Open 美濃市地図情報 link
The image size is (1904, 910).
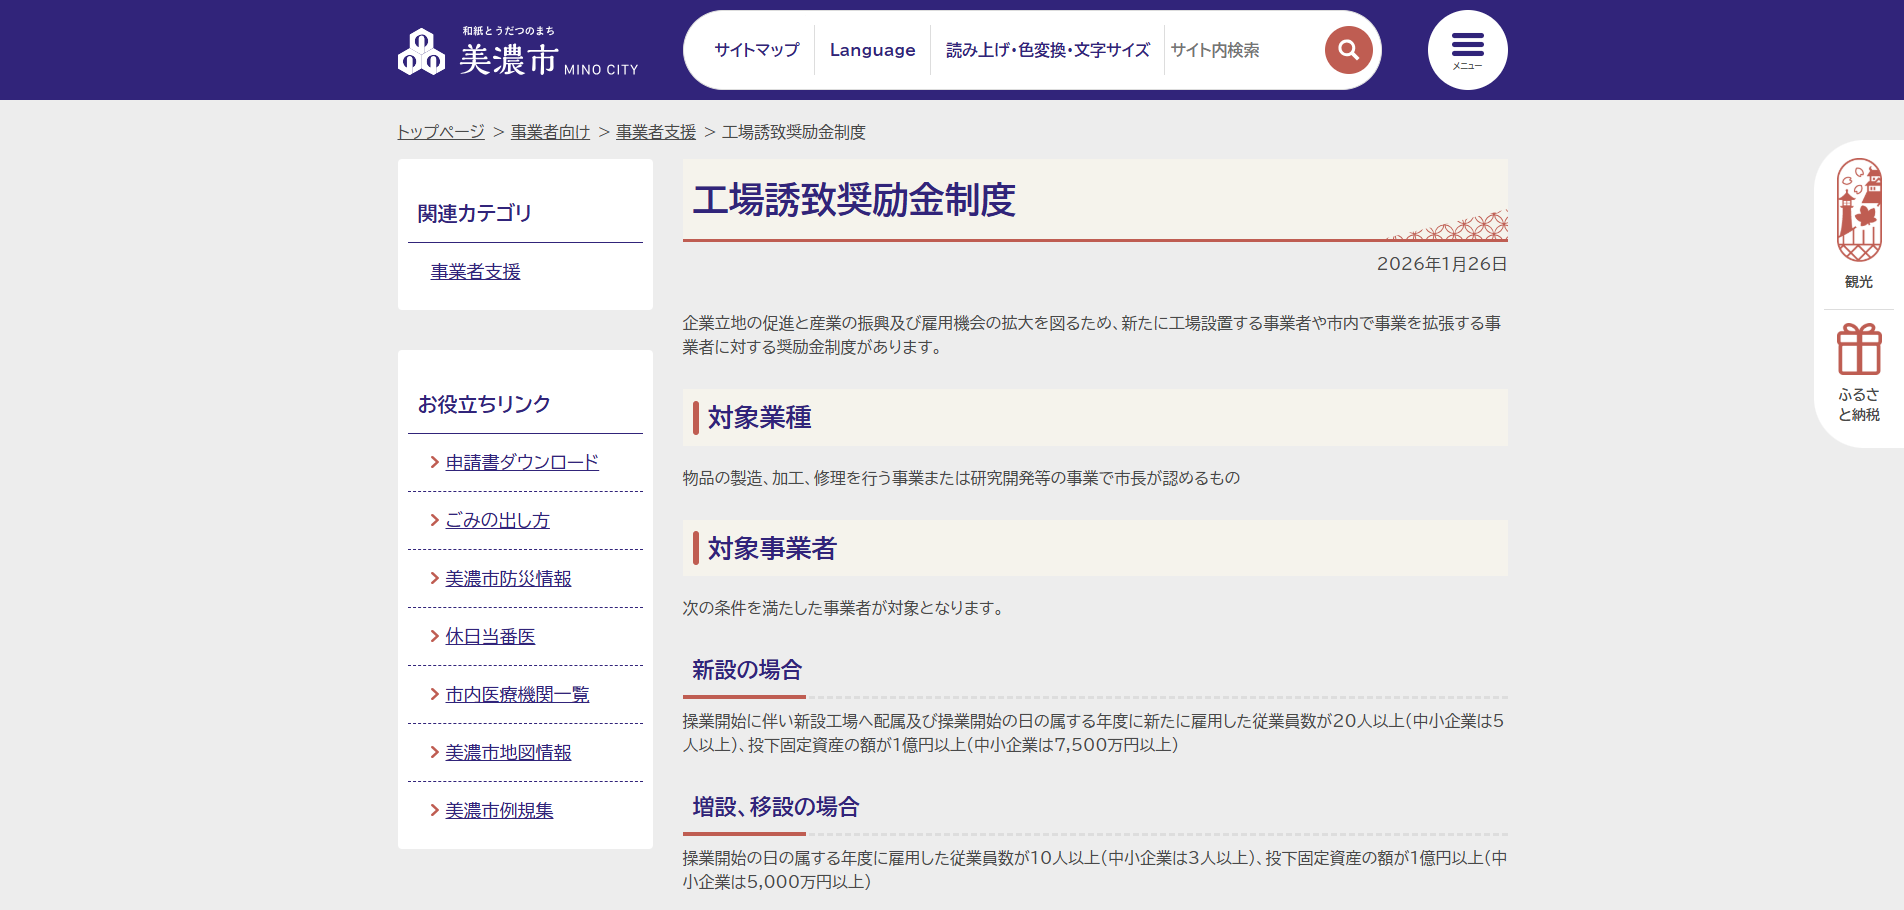point(509,752)
